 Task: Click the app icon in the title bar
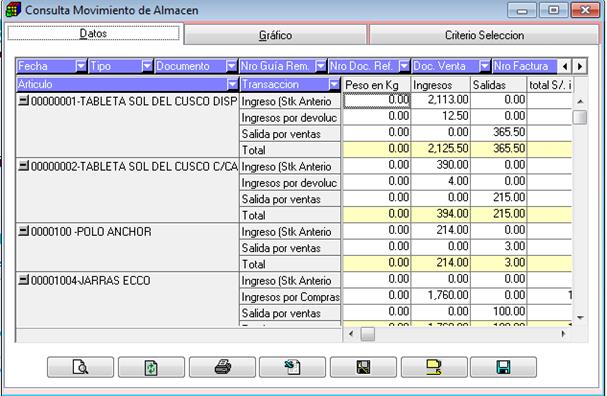(13, 10)
